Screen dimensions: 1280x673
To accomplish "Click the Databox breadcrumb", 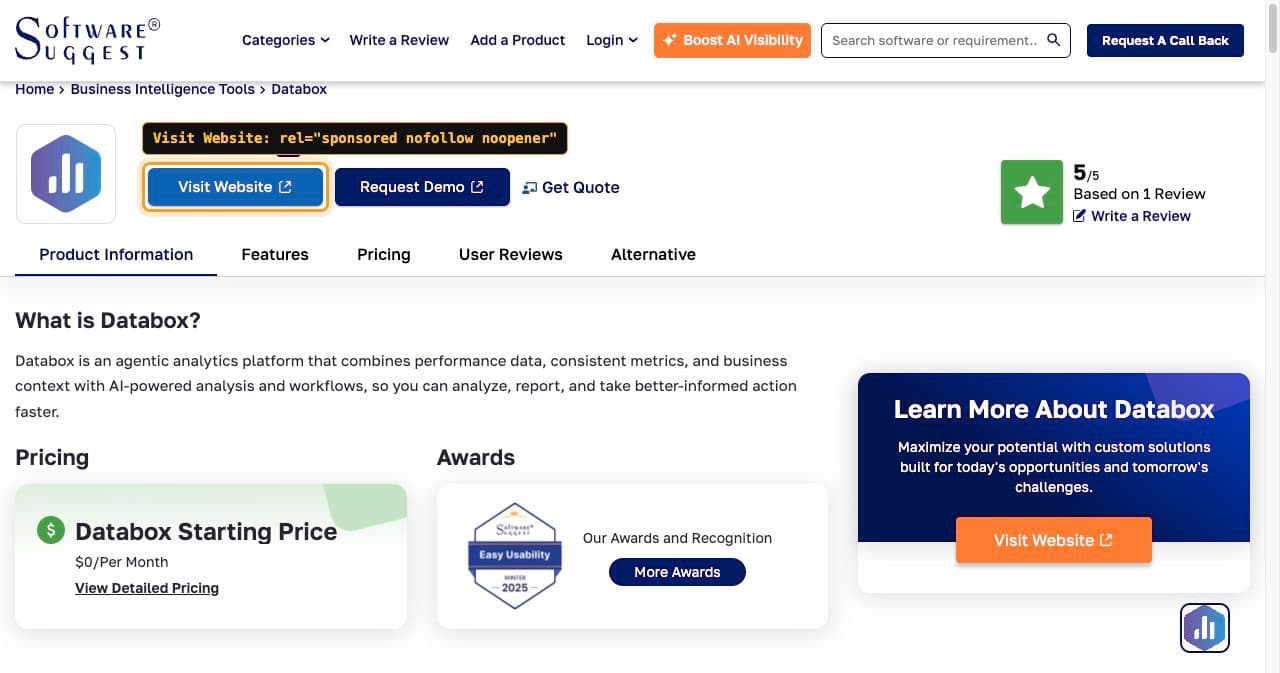I will click(x=299, y=89).
